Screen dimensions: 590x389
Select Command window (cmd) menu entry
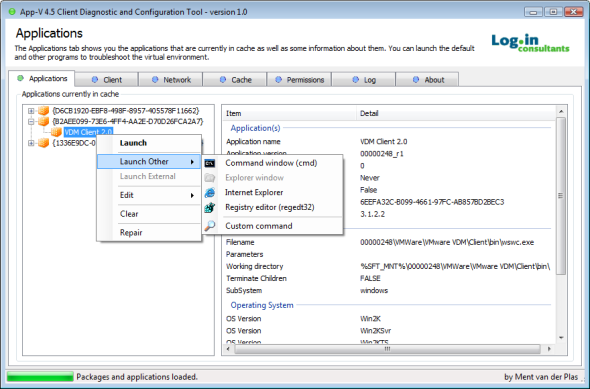point(272,163)
